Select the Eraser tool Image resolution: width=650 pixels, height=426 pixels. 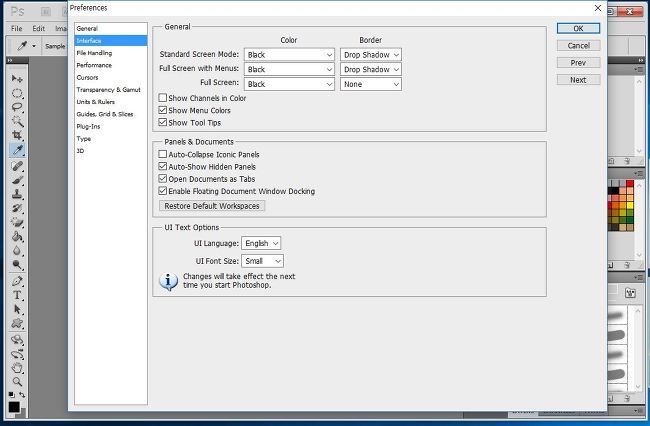pos(17,222)
